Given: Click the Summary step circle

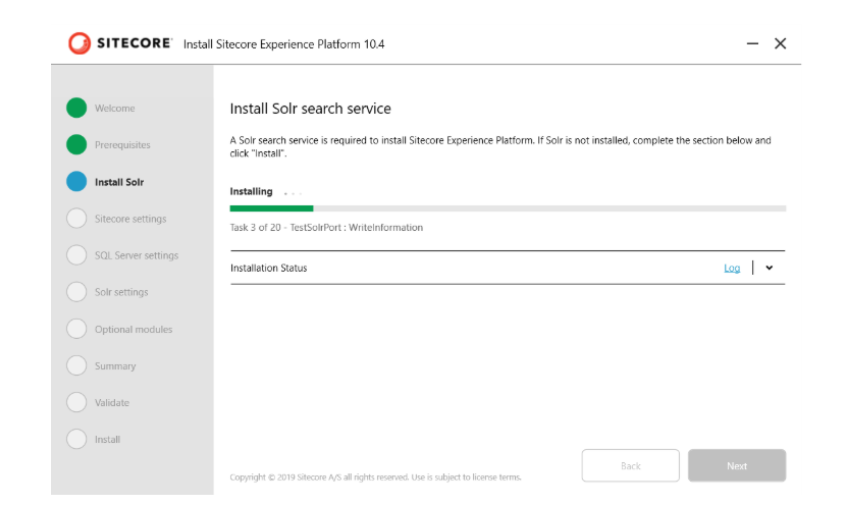Looking at the screenshot, I should (77, 366).
